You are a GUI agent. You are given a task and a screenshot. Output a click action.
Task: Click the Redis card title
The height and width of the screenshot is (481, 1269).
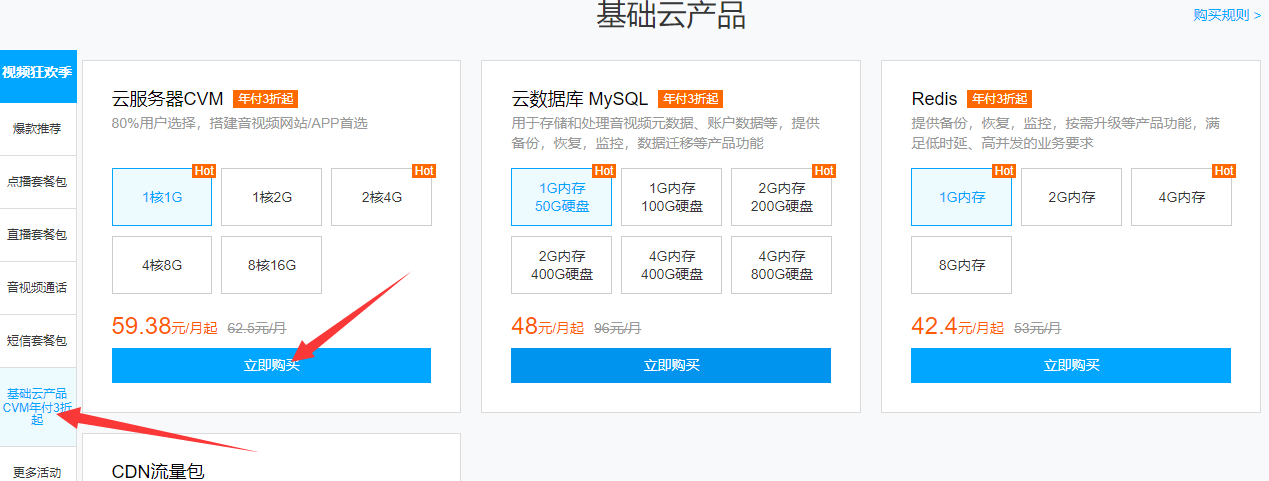(935, 99)
